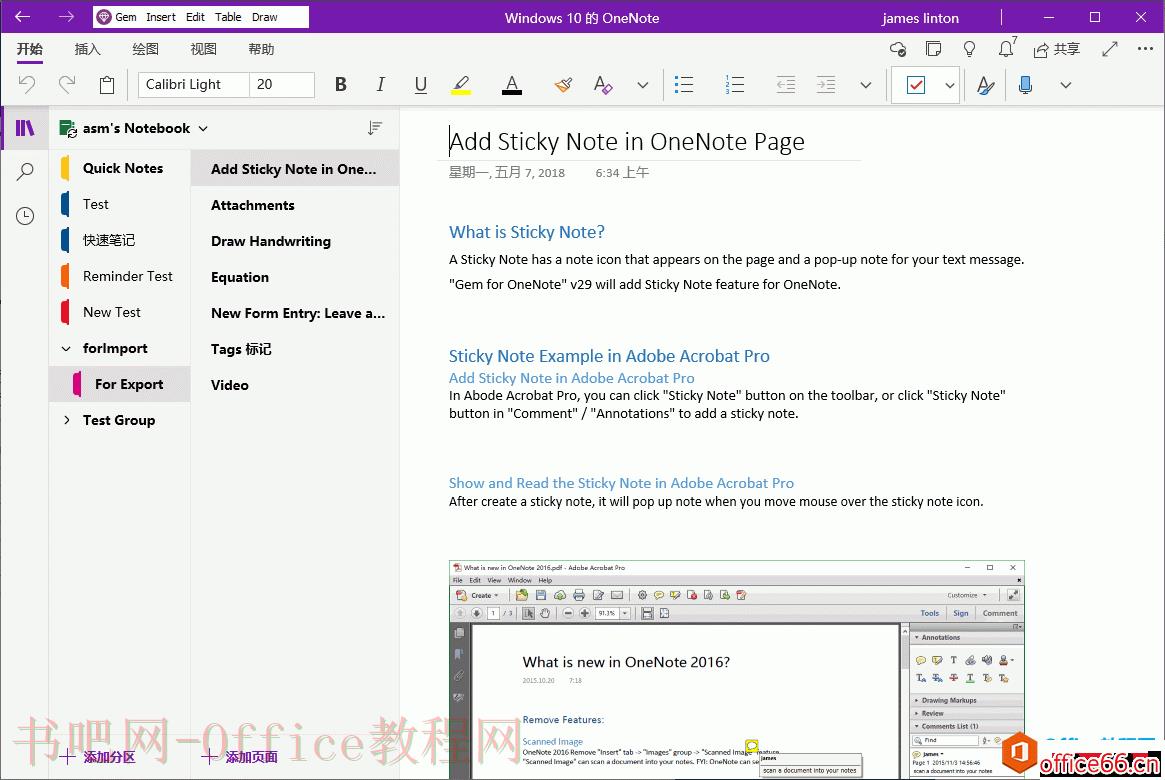Decrease paragraph indent

point(785,85)
